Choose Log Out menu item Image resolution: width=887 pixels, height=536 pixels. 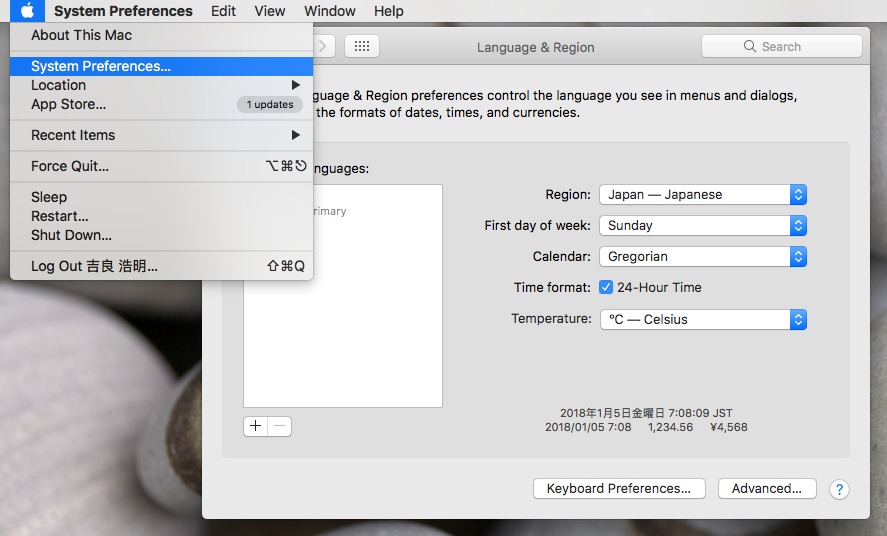click(x=161, y=266)
